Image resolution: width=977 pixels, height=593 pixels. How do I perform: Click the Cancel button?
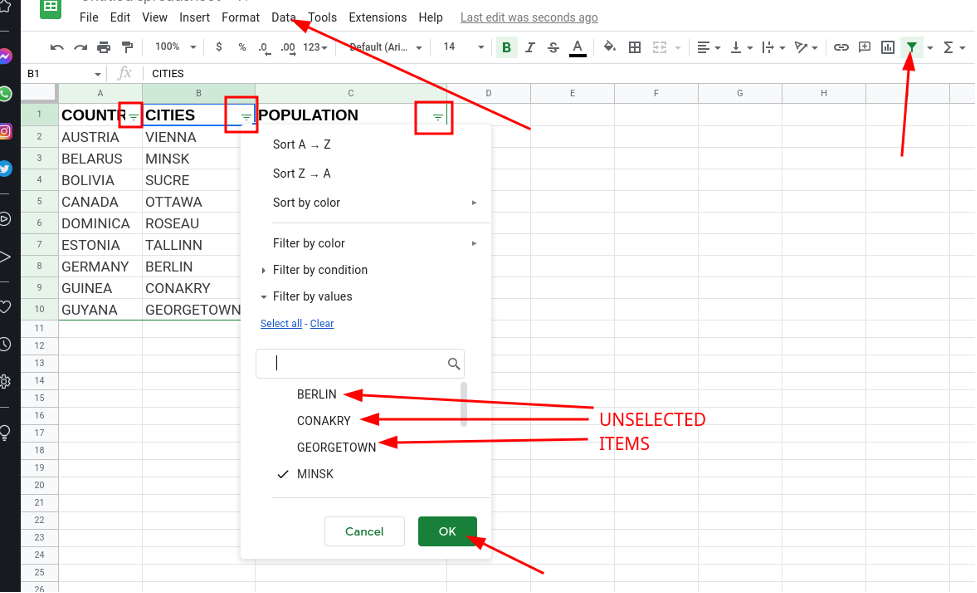365,531
